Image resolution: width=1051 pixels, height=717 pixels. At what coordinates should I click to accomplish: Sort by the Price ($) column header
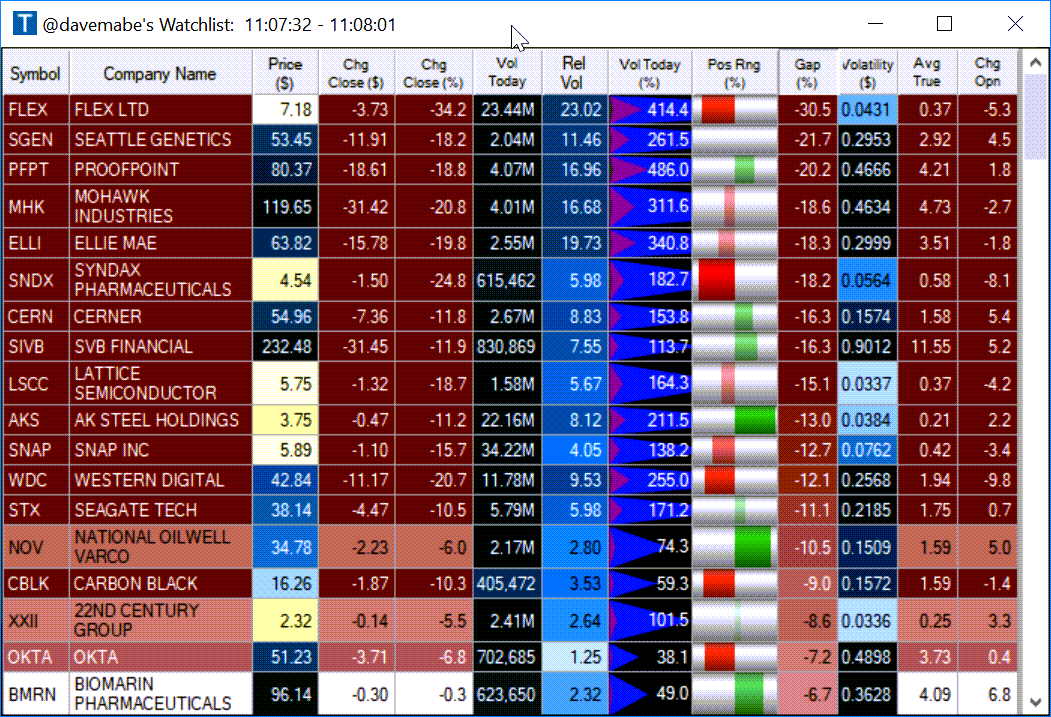285,73
